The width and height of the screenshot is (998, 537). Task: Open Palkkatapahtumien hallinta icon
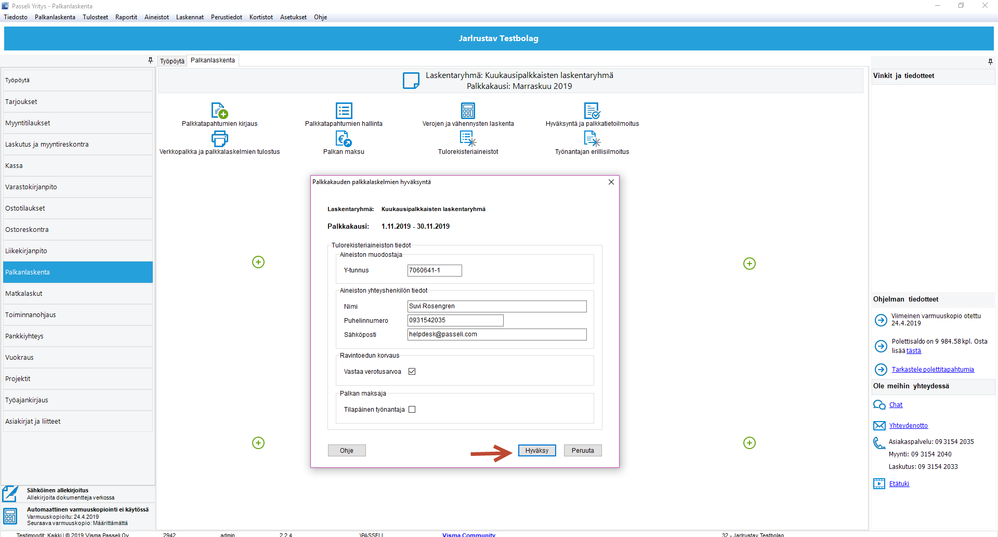click(x=344, y=111)
